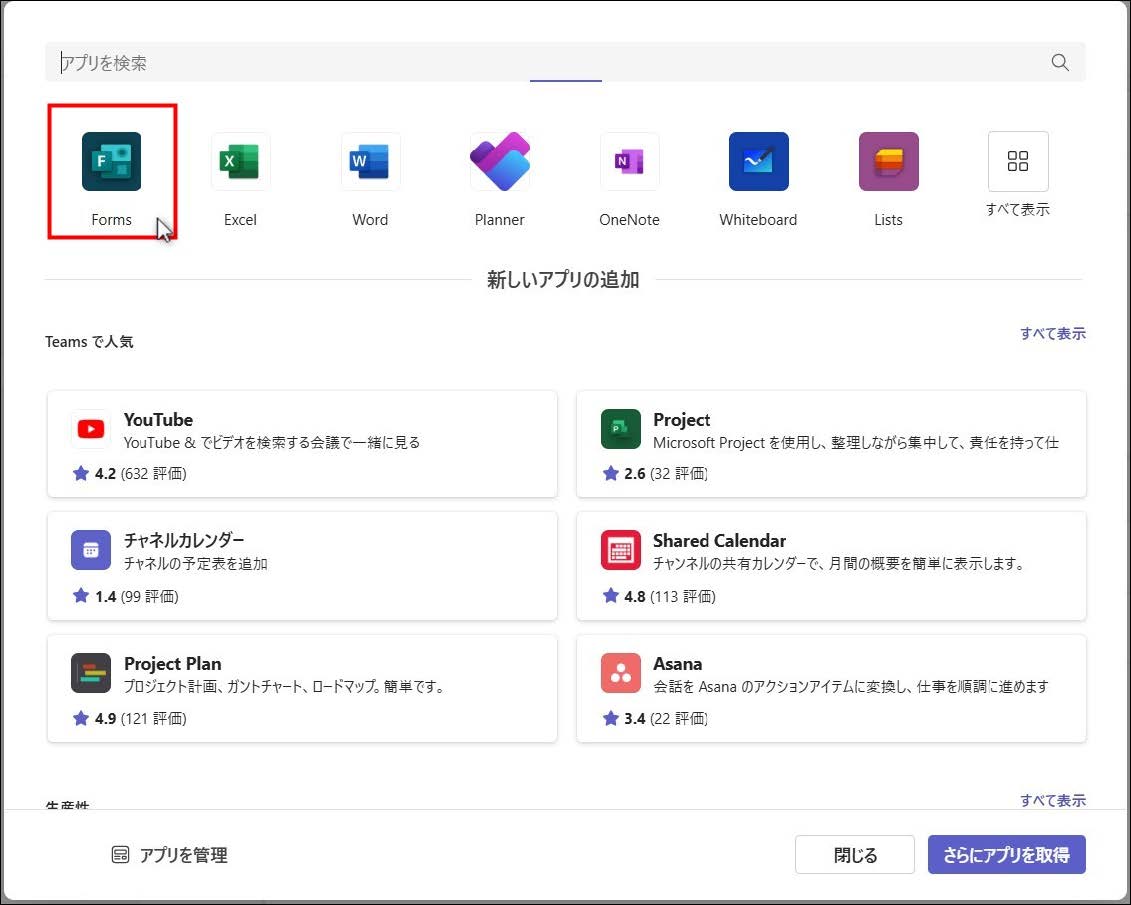Open the YouTube app title
Image resolution: width=1131 pixels, height=905 pixels.
click(x=158, y=420)
